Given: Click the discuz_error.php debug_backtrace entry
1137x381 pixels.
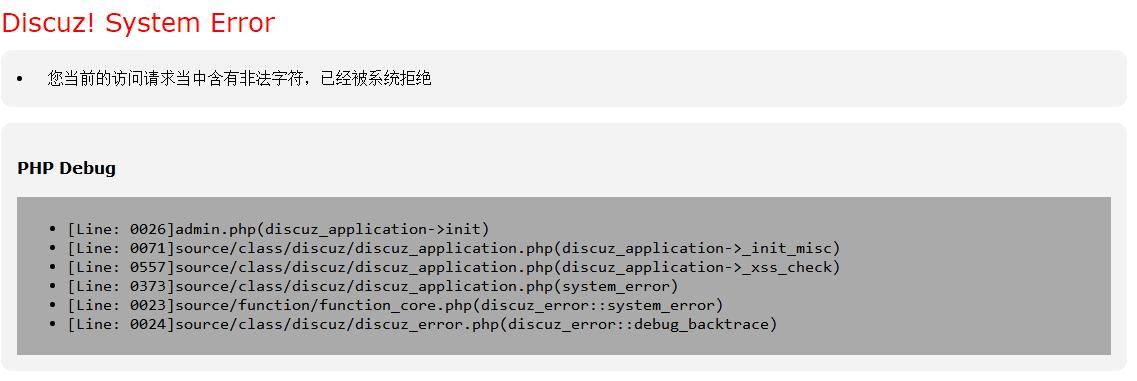Looking at the screenshot, I should coord(422,324).
